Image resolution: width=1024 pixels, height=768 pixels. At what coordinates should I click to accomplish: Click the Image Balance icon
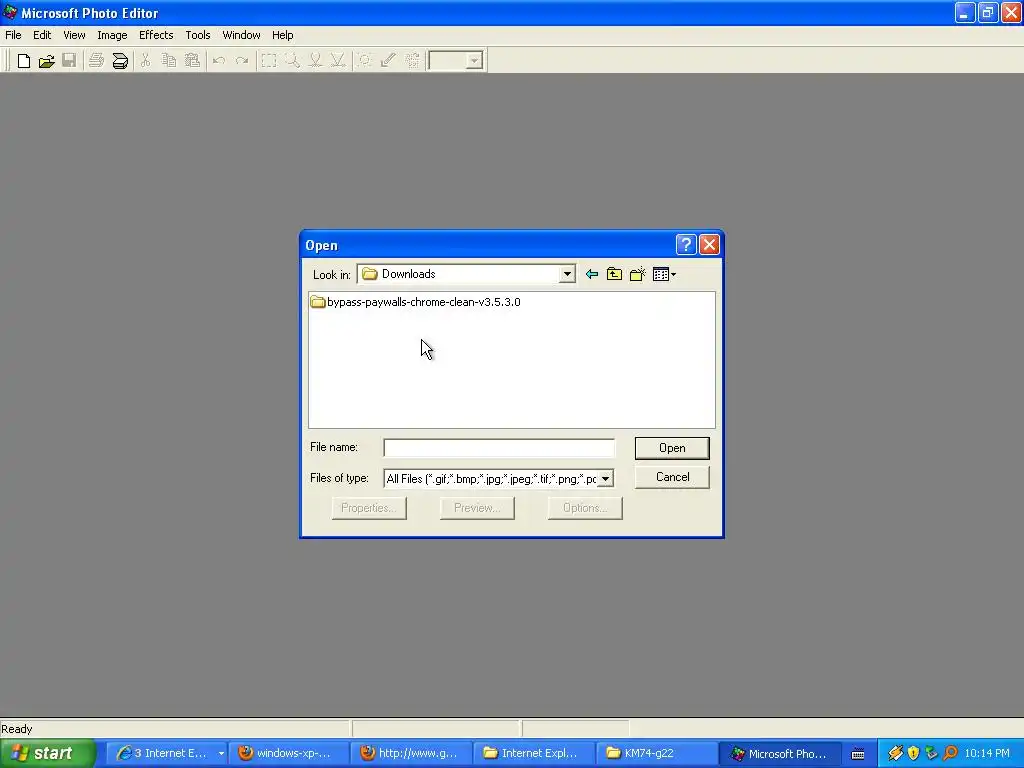[x=365, y=61]
